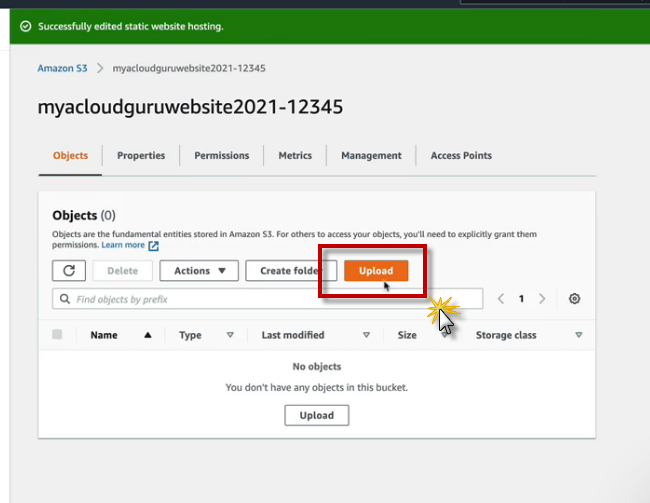This screenshot has height=503, width=650.
Task: Click the bucket name page heading
Action: (x=190, y=107)
